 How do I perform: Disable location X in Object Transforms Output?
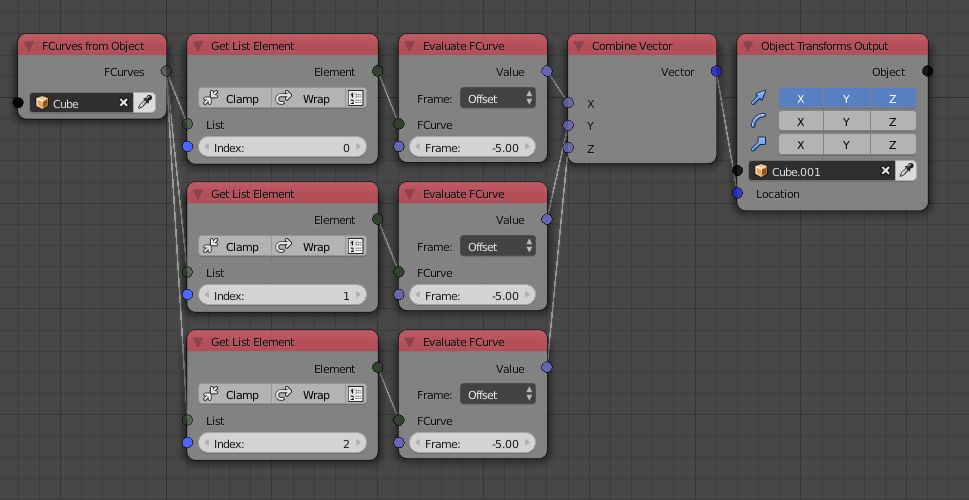801,98
